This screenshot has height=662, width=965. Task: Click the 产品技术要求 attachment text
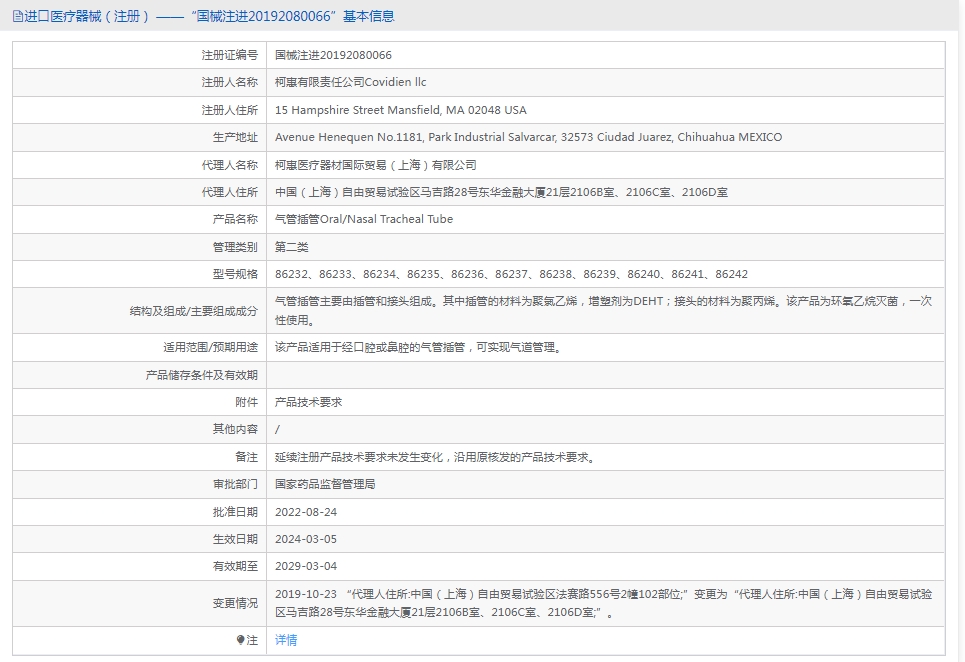[x=308, y=402]
